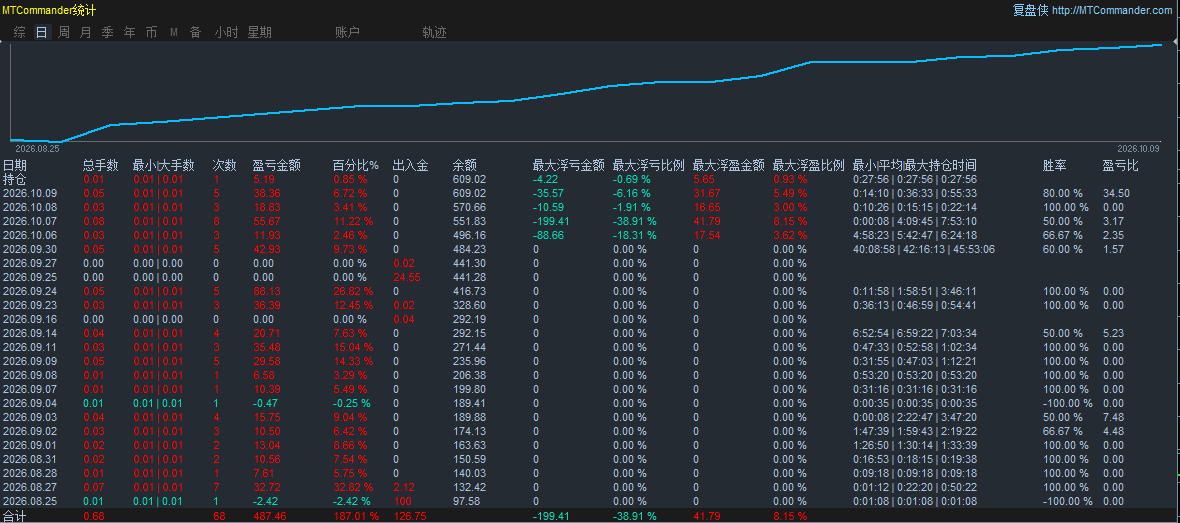The width and height of the screenshot is (1180, 523).
Task: Sort by the 日期 column header
Action: pyautogui.click(x=14, y=166)
